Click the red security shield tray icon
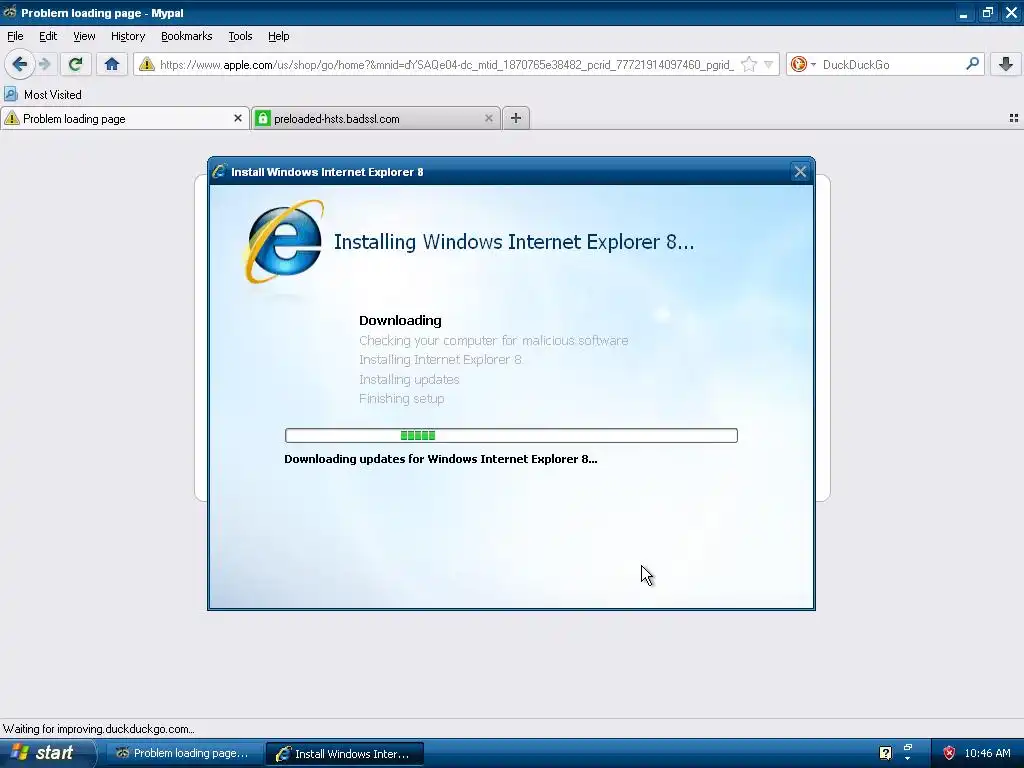 [x=949, y=753]
